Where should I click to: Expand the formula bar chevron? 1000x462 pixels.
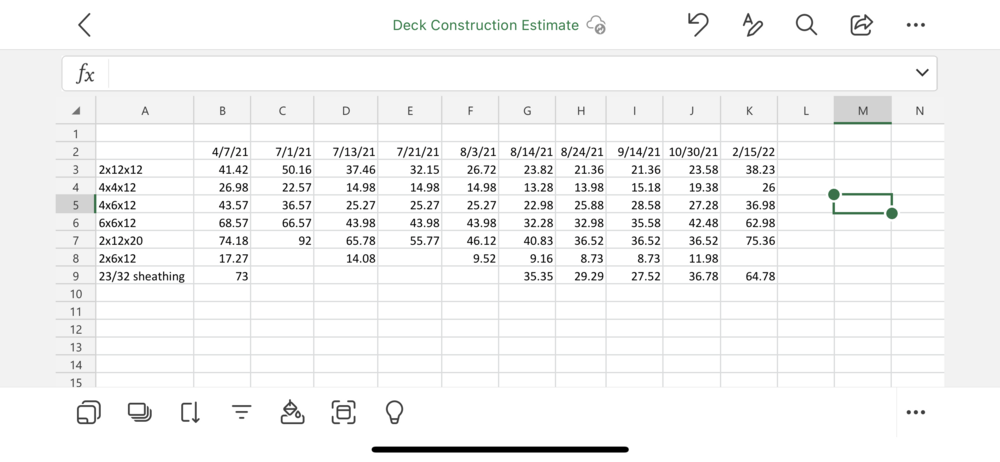[922, 73]
